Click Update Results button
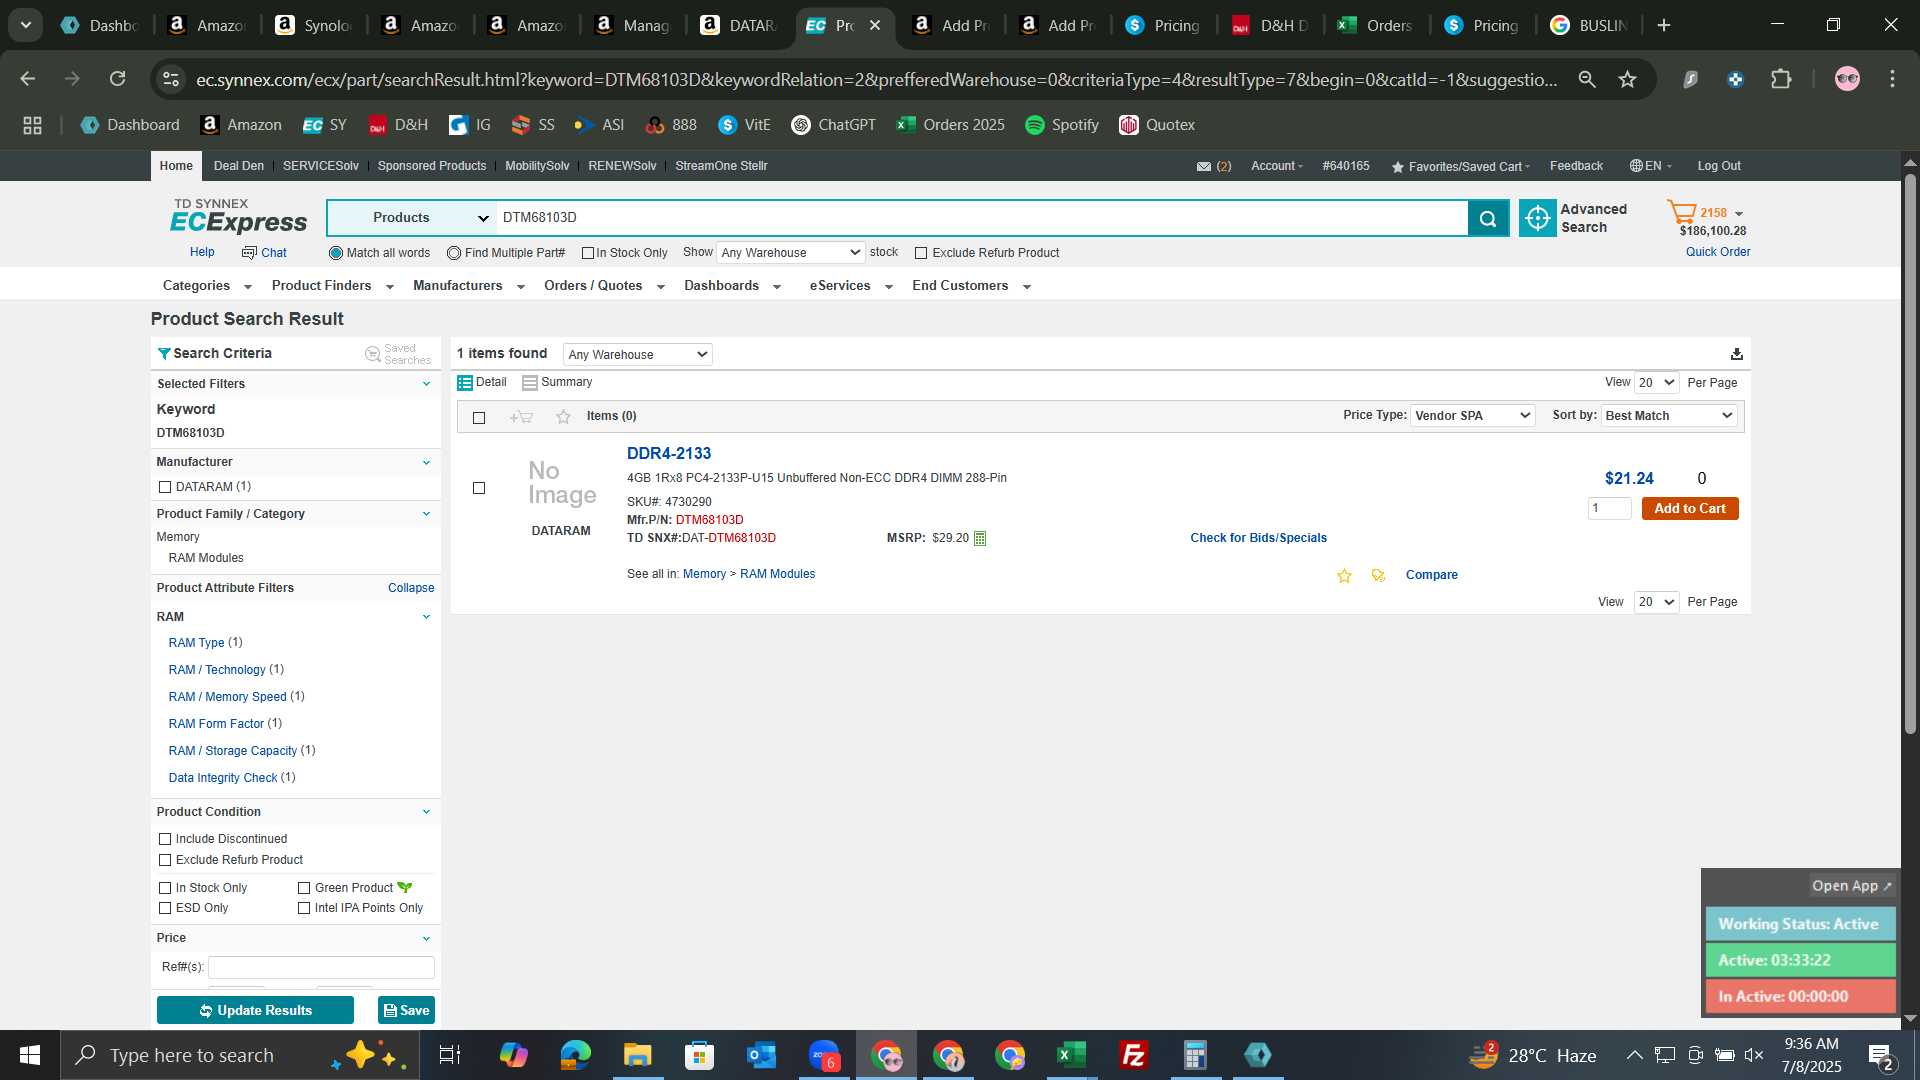The image size is (1920, 1080). pyautogui.click(x=255, y=1011)
